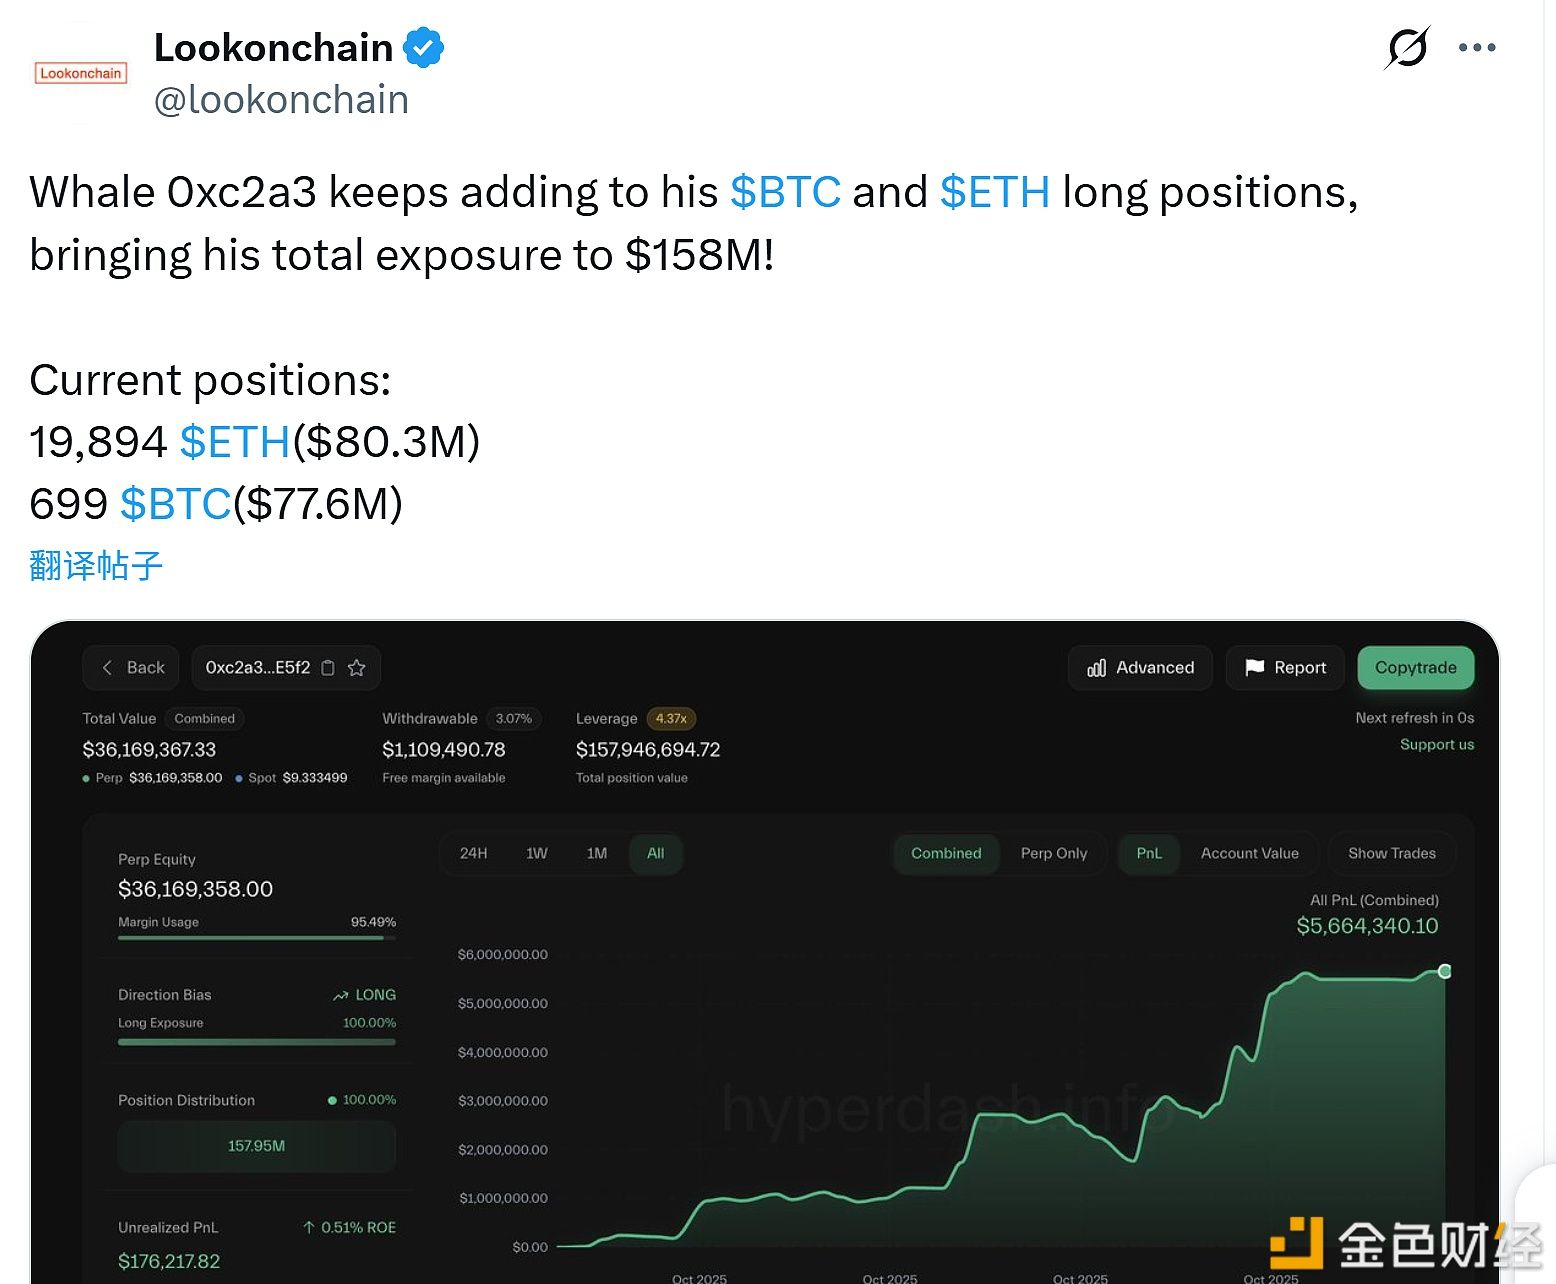Toggle chart to Account Value
Image resolution: width=1556 pixels, height=1284 pixels.
click(1249, 854)
